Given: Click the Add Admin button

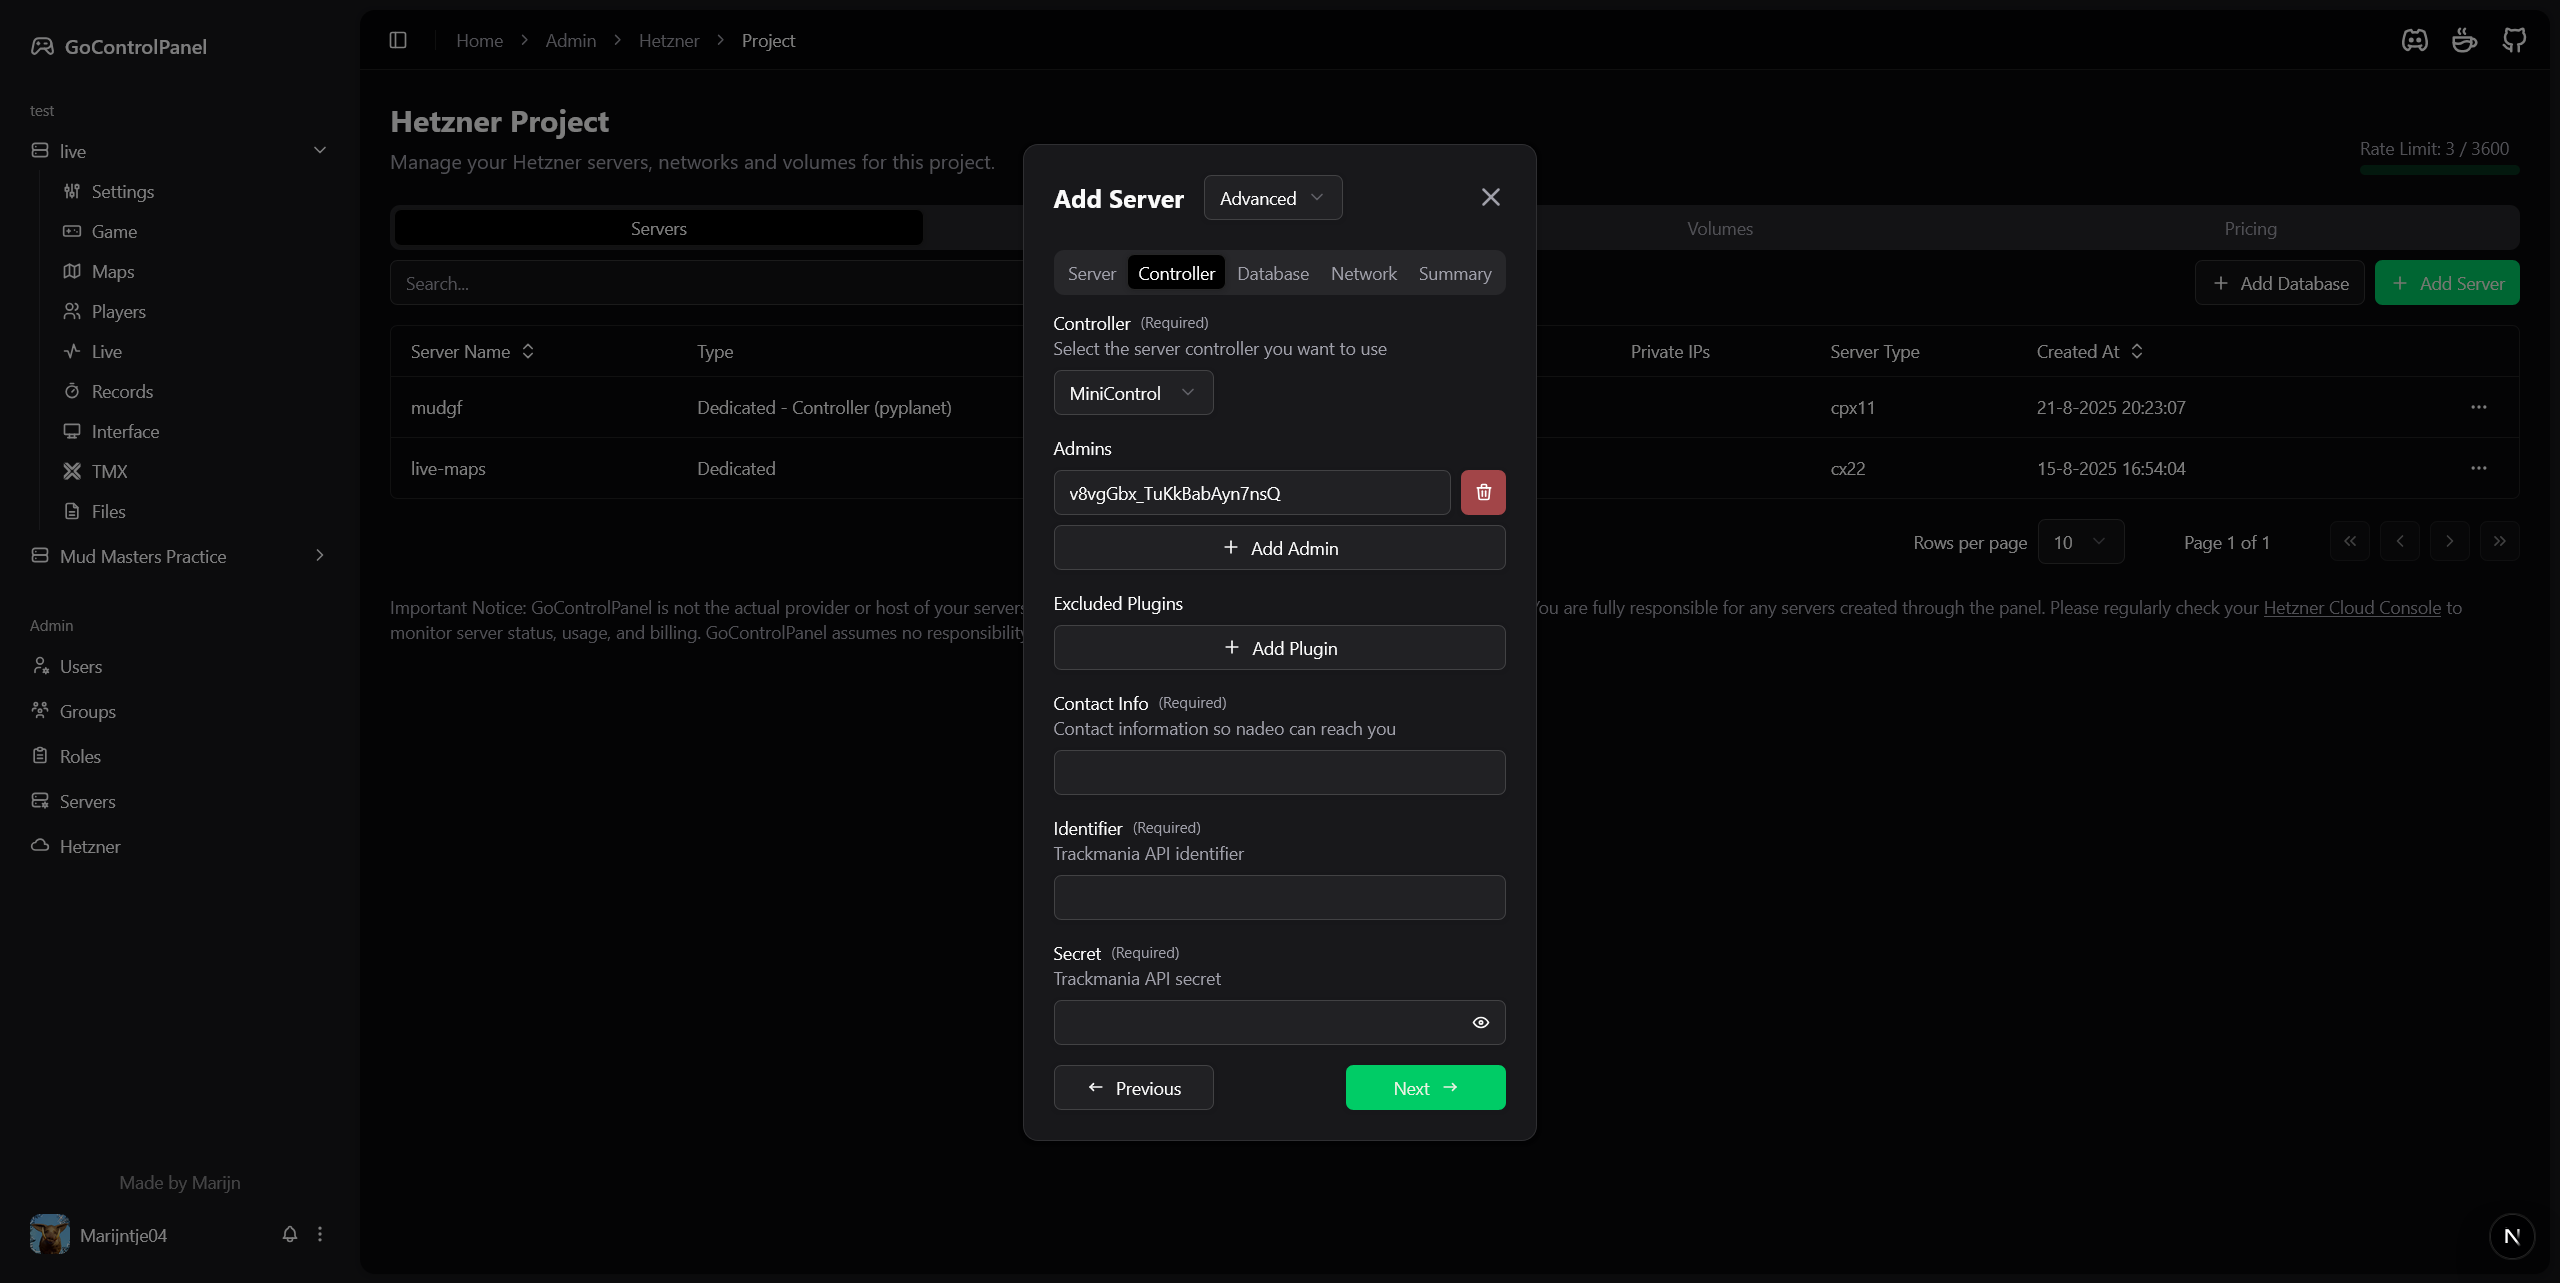Looking at the screenshot, I should point(1279,548).
